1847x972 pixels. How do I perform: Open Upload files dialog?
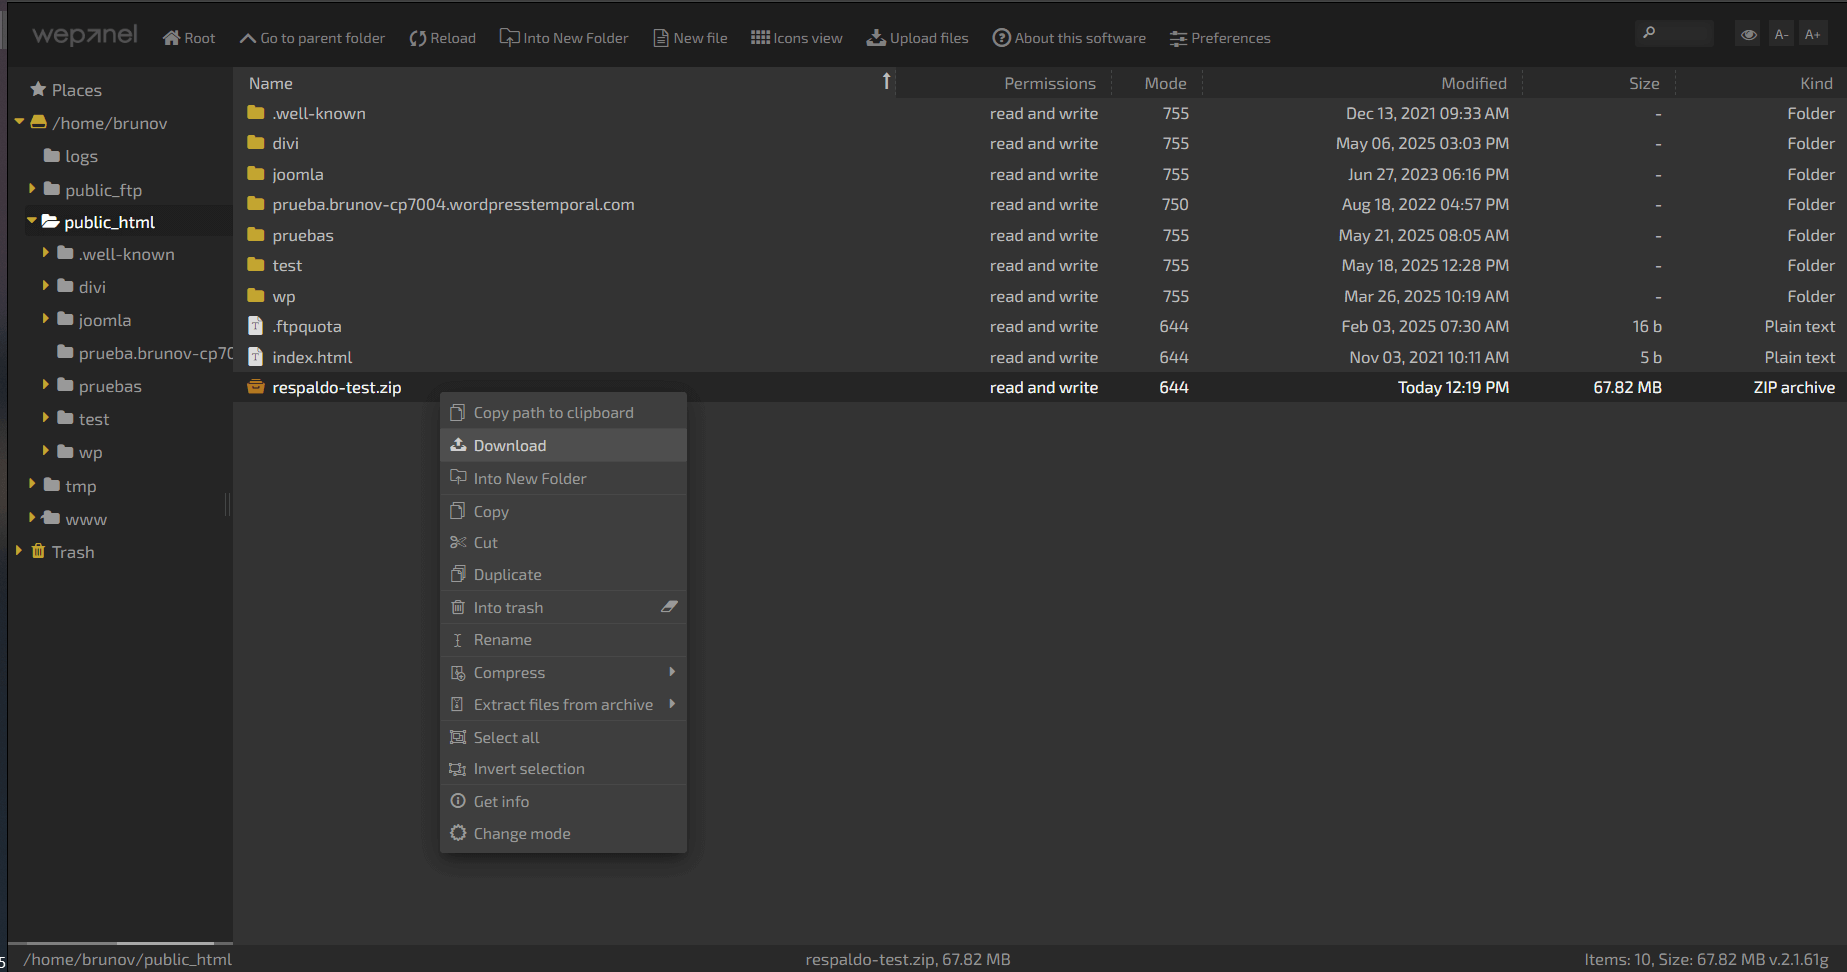pyautogui.click(x=917, y=38)
